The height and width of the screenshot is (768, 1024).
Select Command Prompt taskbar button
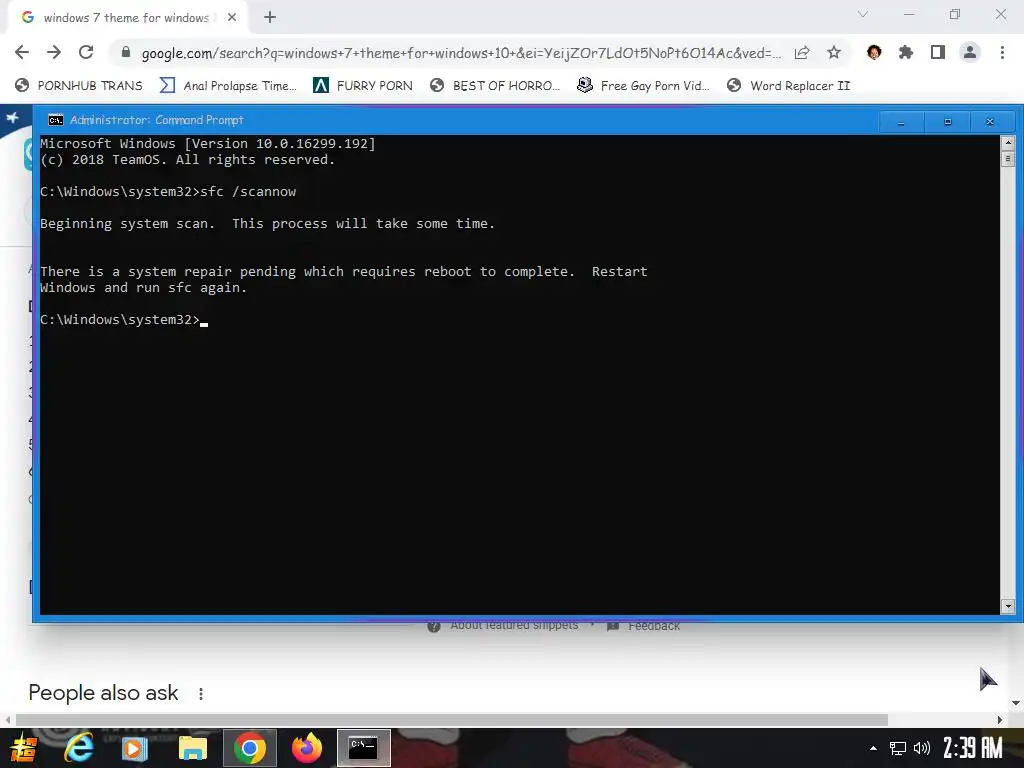(364, 748)
